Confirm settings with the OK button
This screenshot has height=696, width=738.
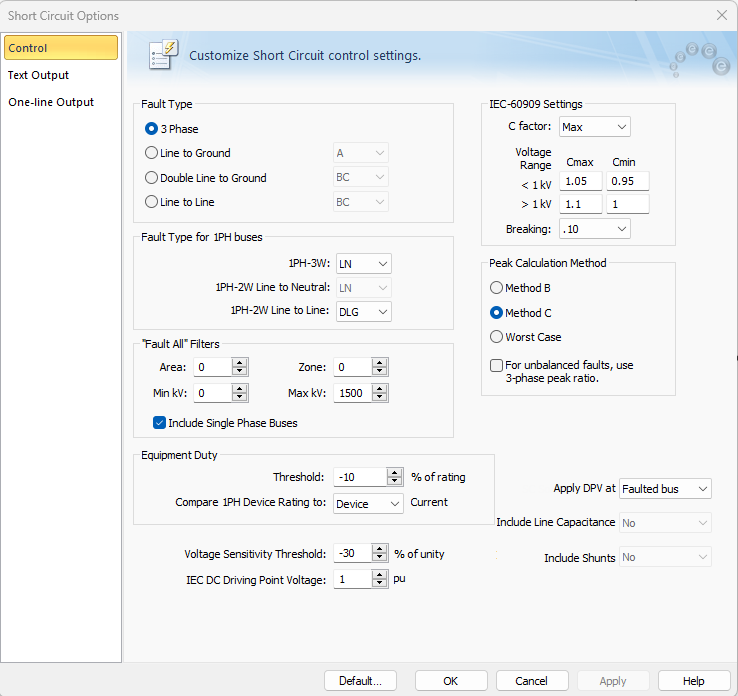[451, 680]
